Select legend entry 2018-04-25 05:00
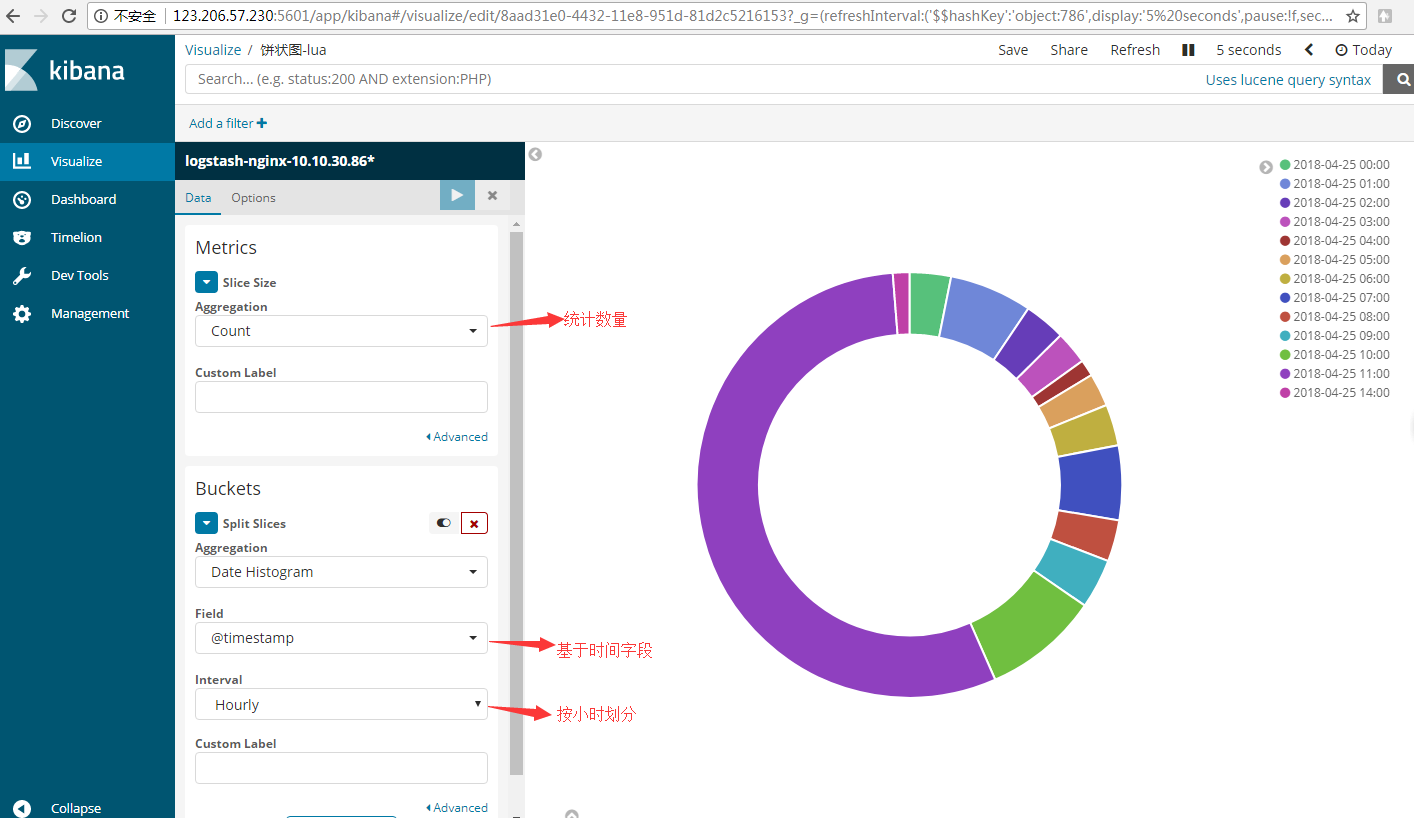This screenshot has width=1414, height=818. pos(1334,260)
